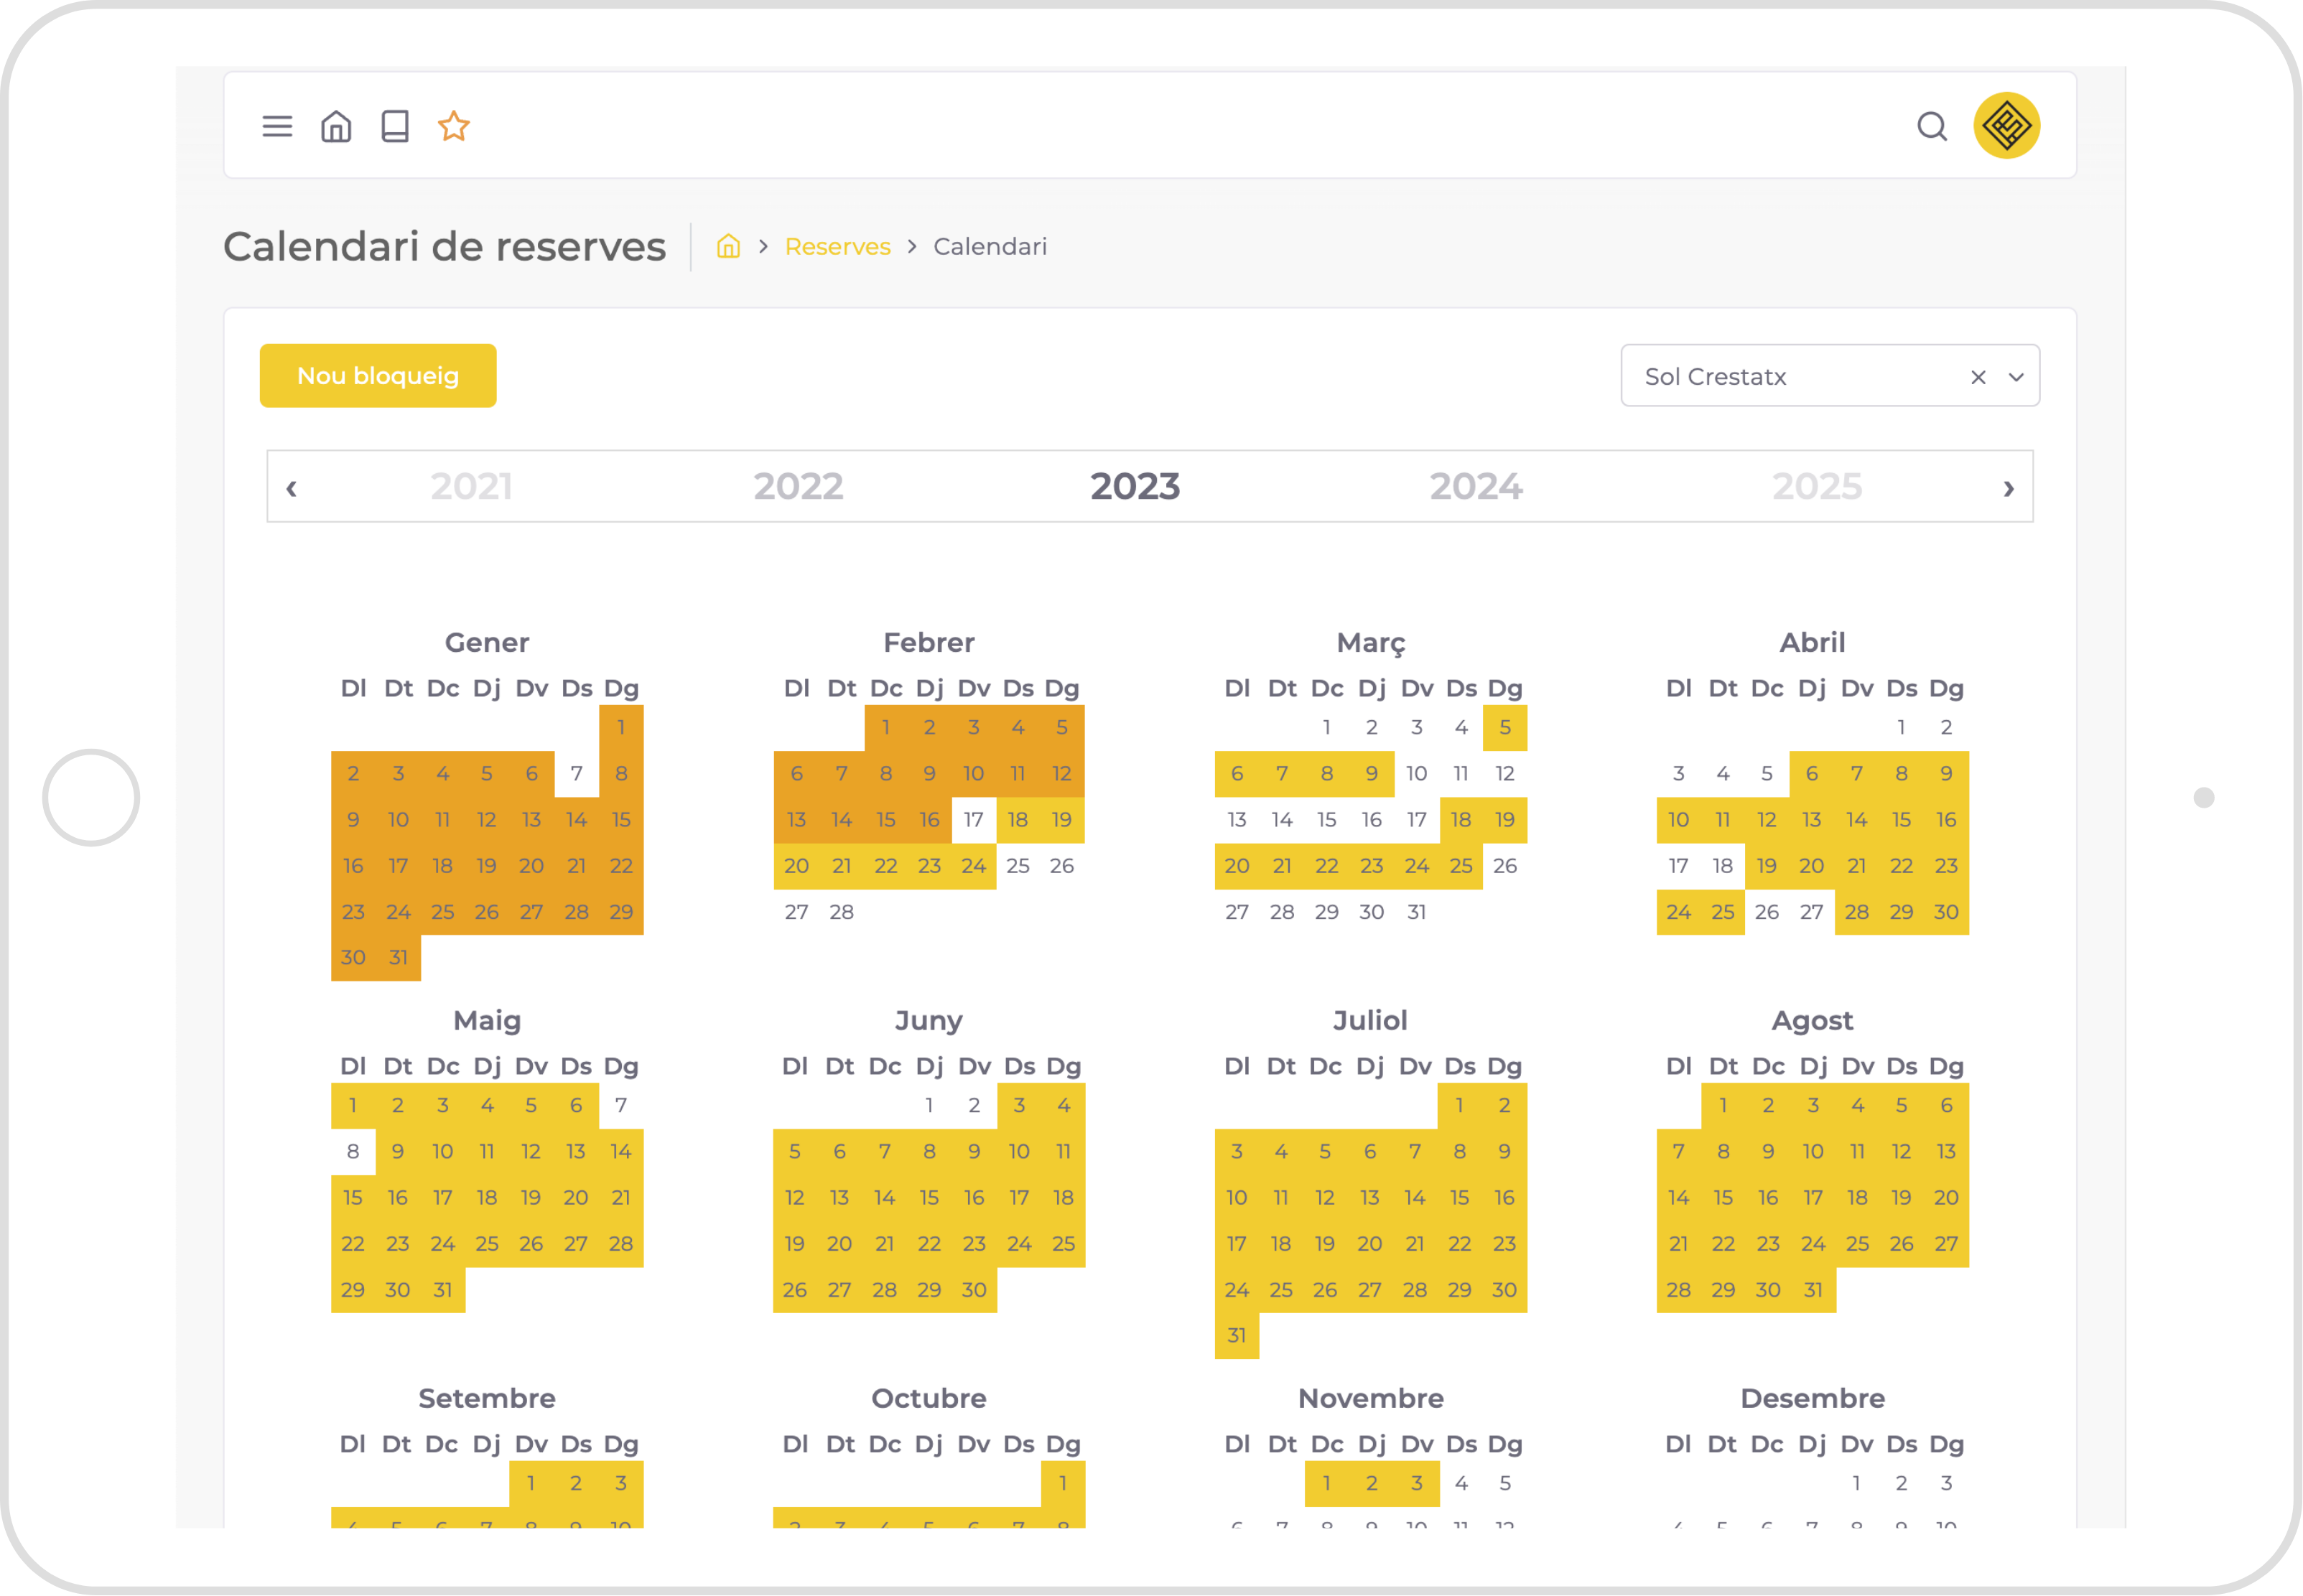This screenshot has width=2303, height=1596.
Task: Switch to year 2021
Action: coord(472,487)
